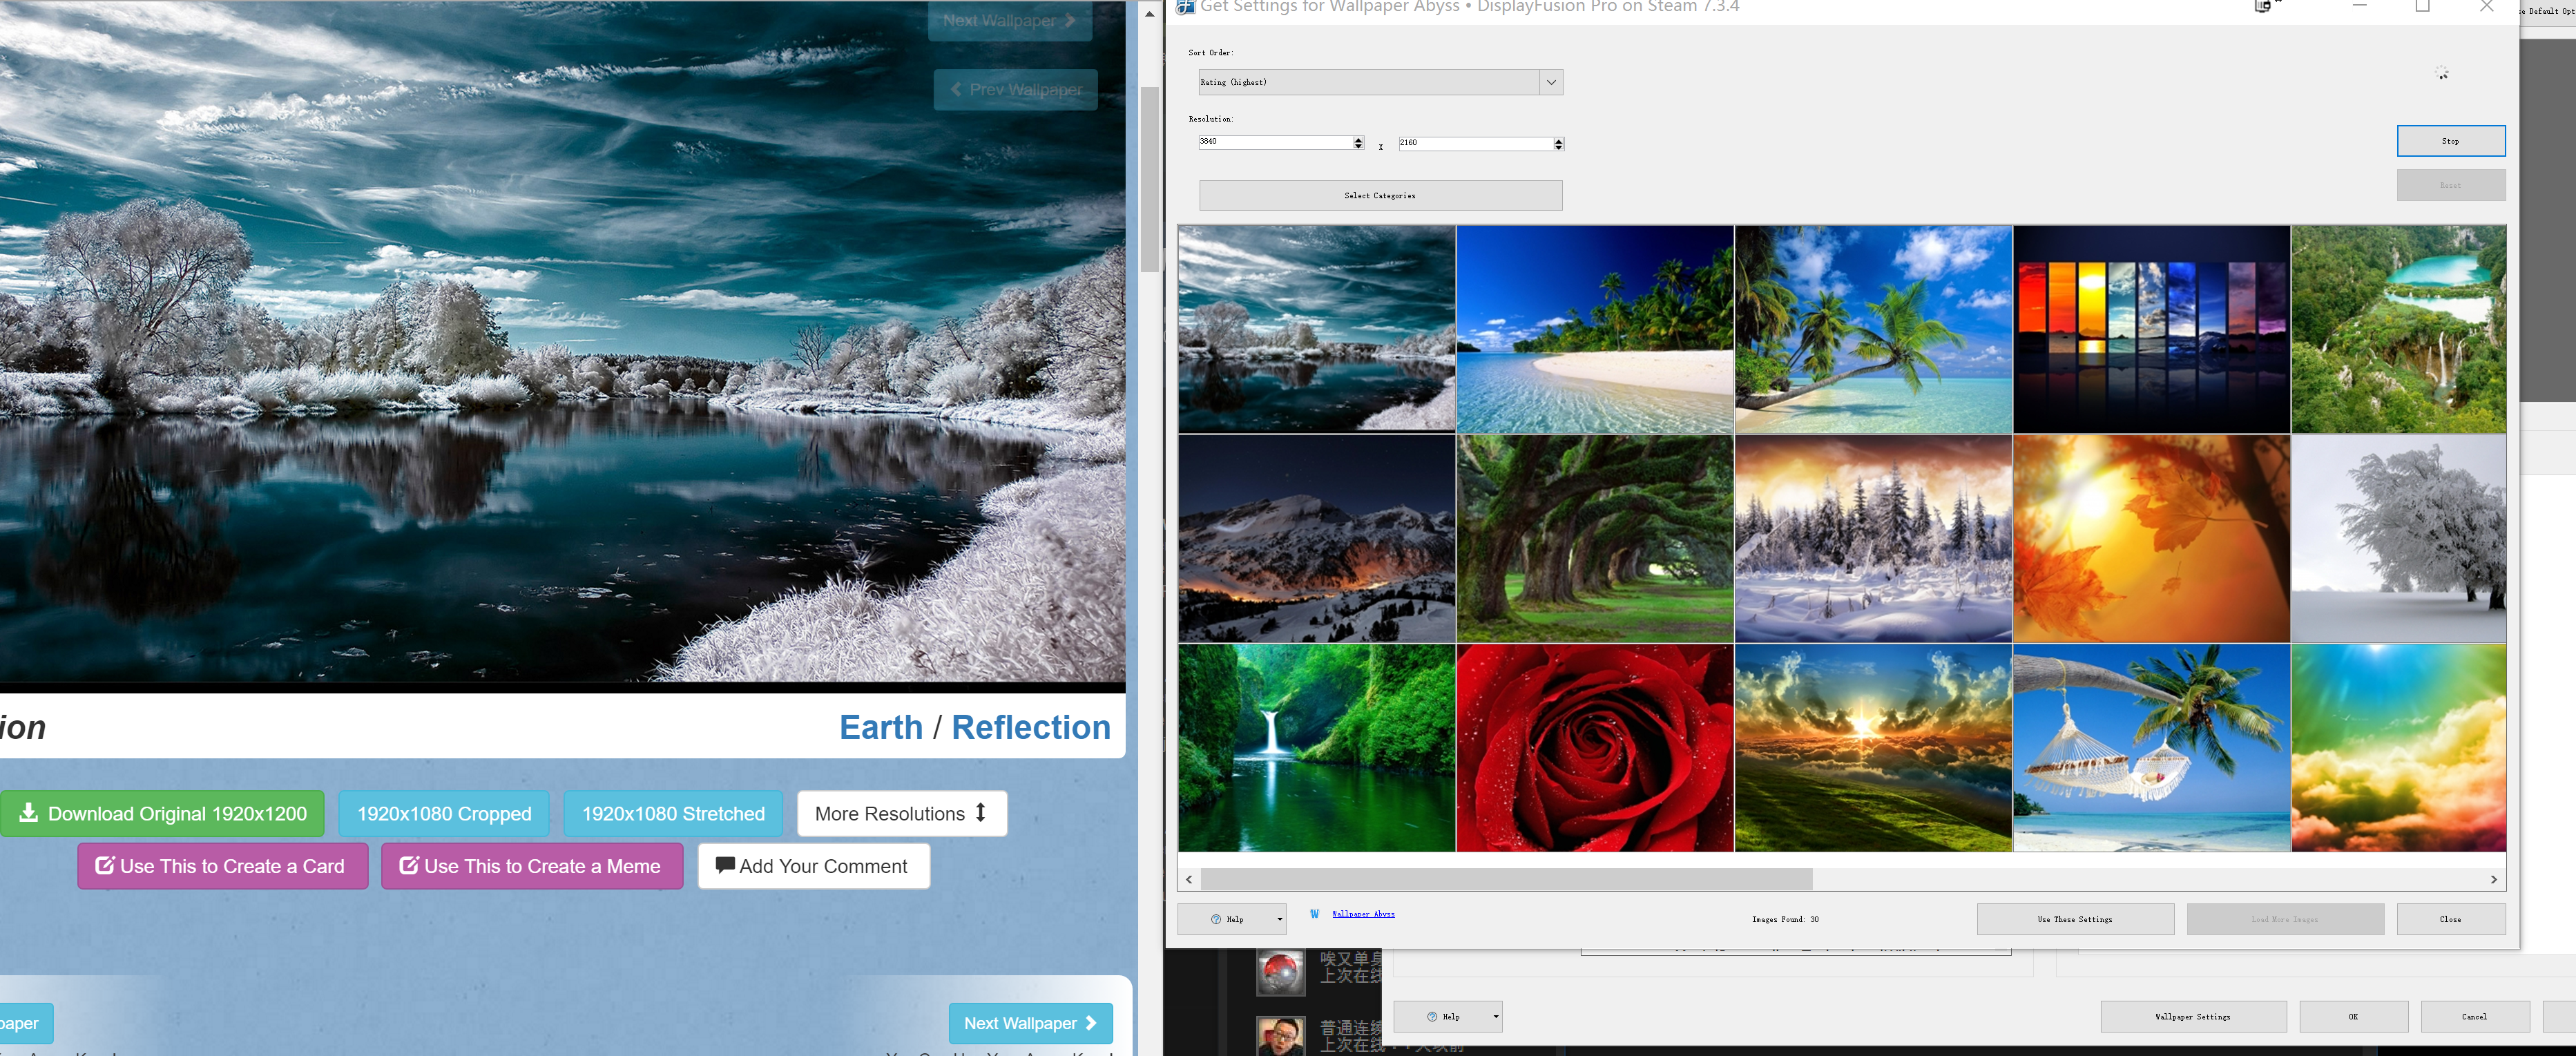Select the red rose thumbnail
Viewport: 2576px width, 1056px height.
1594,748
